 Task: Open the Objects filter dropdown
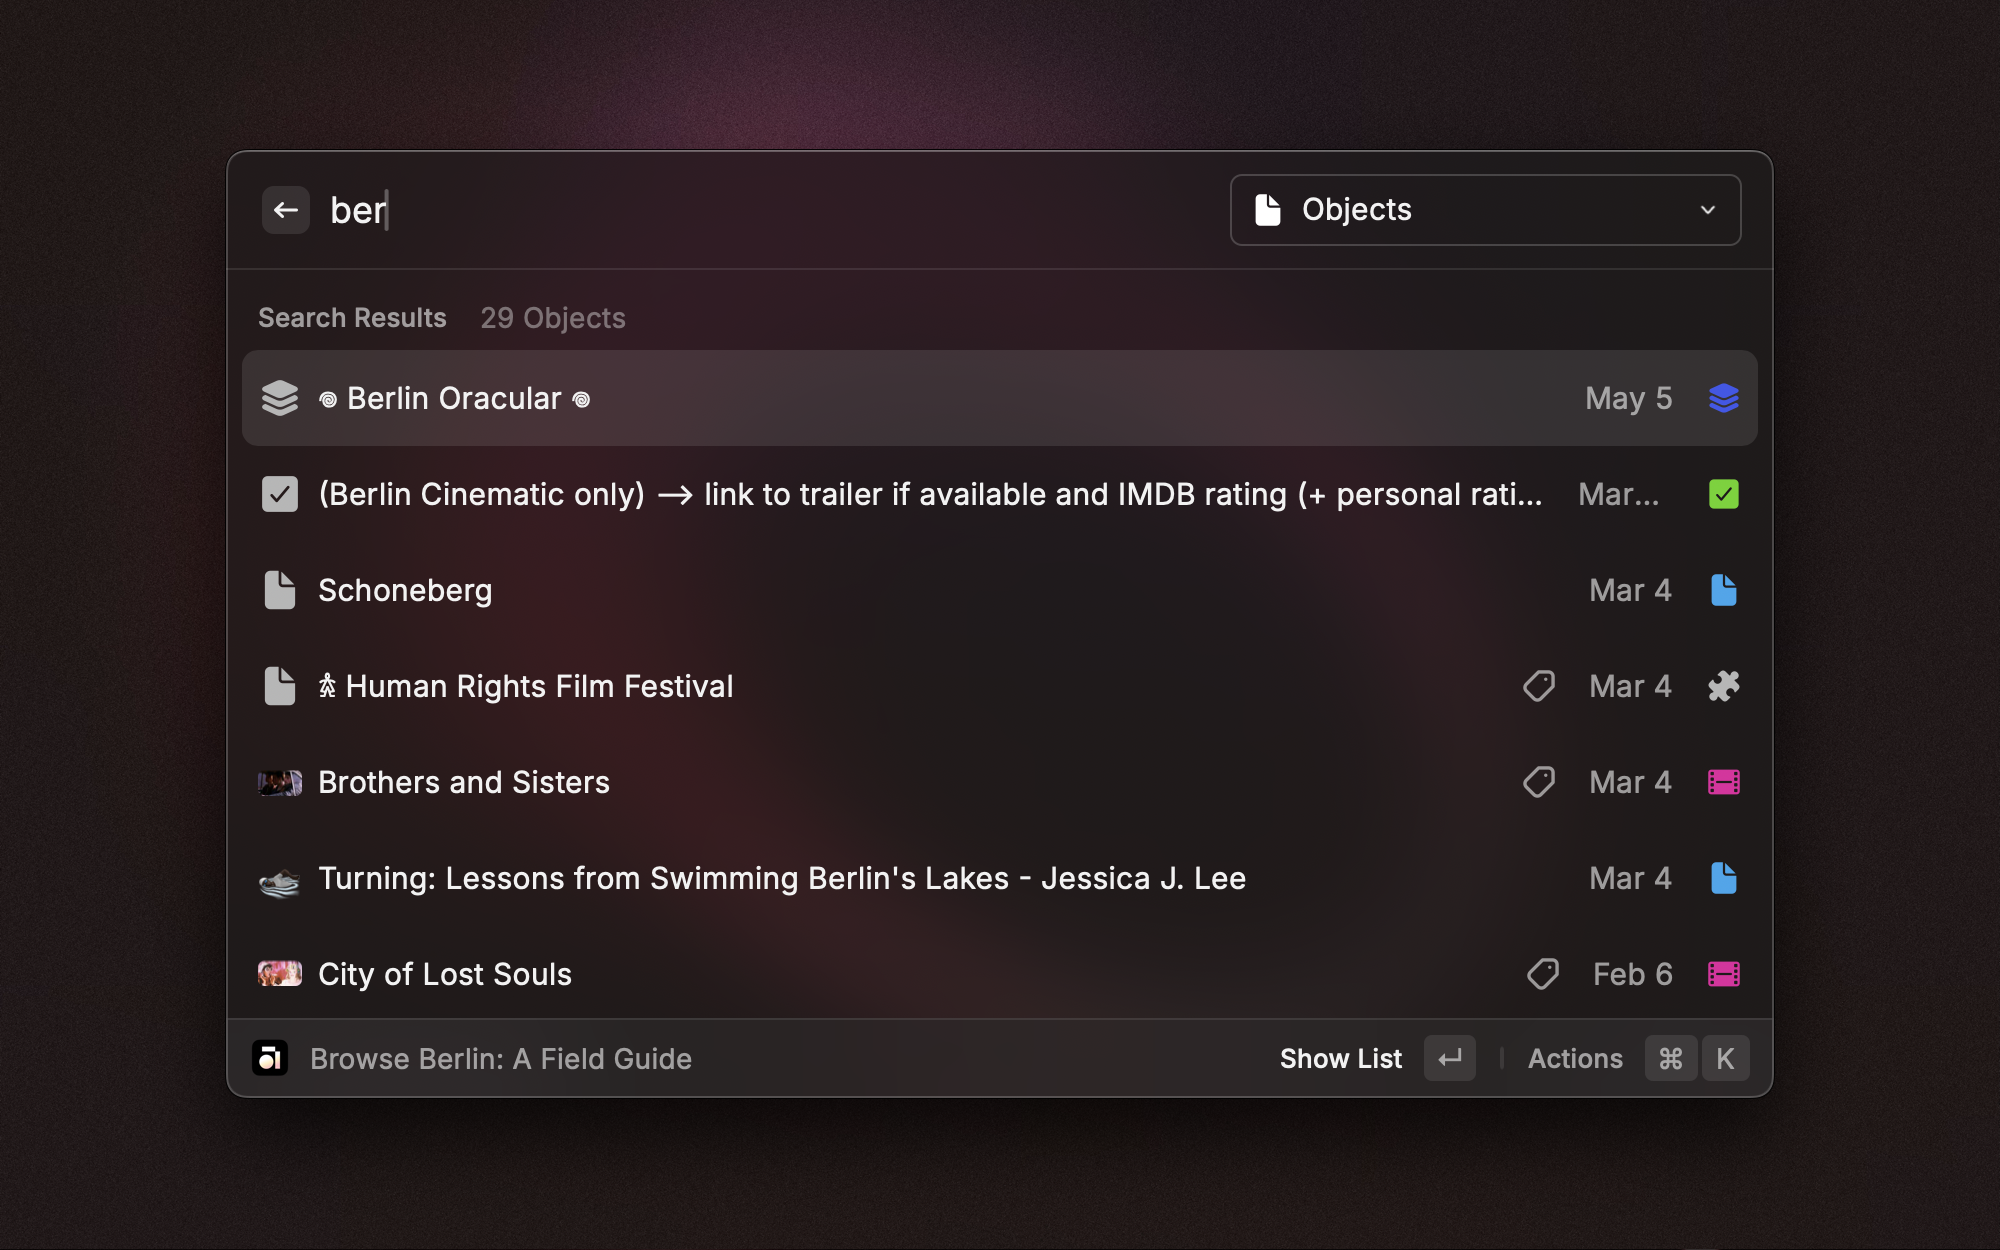[1484, 210]
